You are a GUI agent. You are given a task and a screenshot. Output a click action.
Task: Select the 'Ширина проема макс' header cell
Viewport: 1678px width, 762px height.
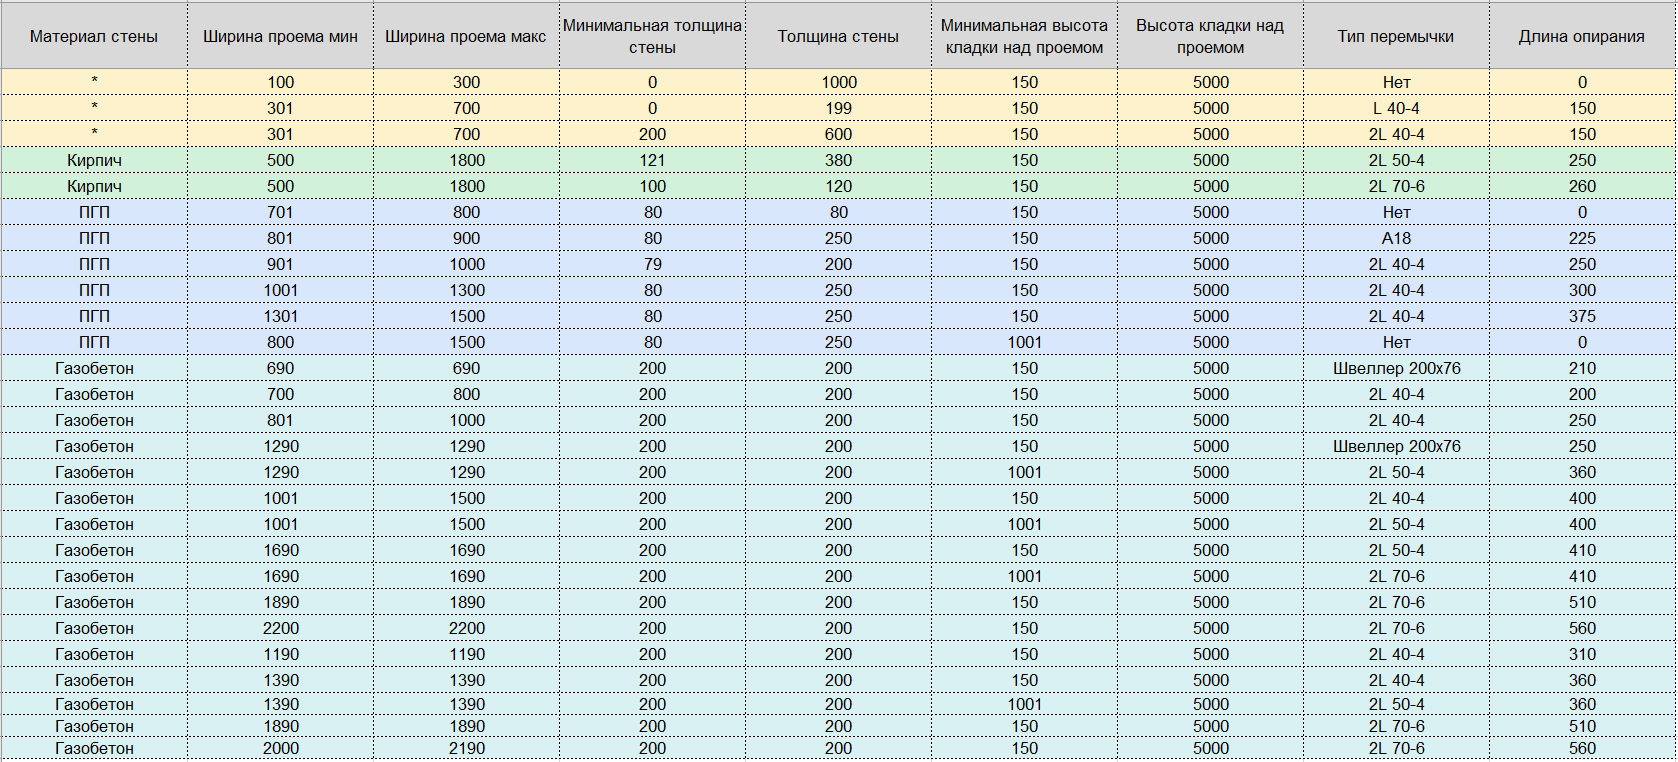pyautogui.click(x=466, y=36)
